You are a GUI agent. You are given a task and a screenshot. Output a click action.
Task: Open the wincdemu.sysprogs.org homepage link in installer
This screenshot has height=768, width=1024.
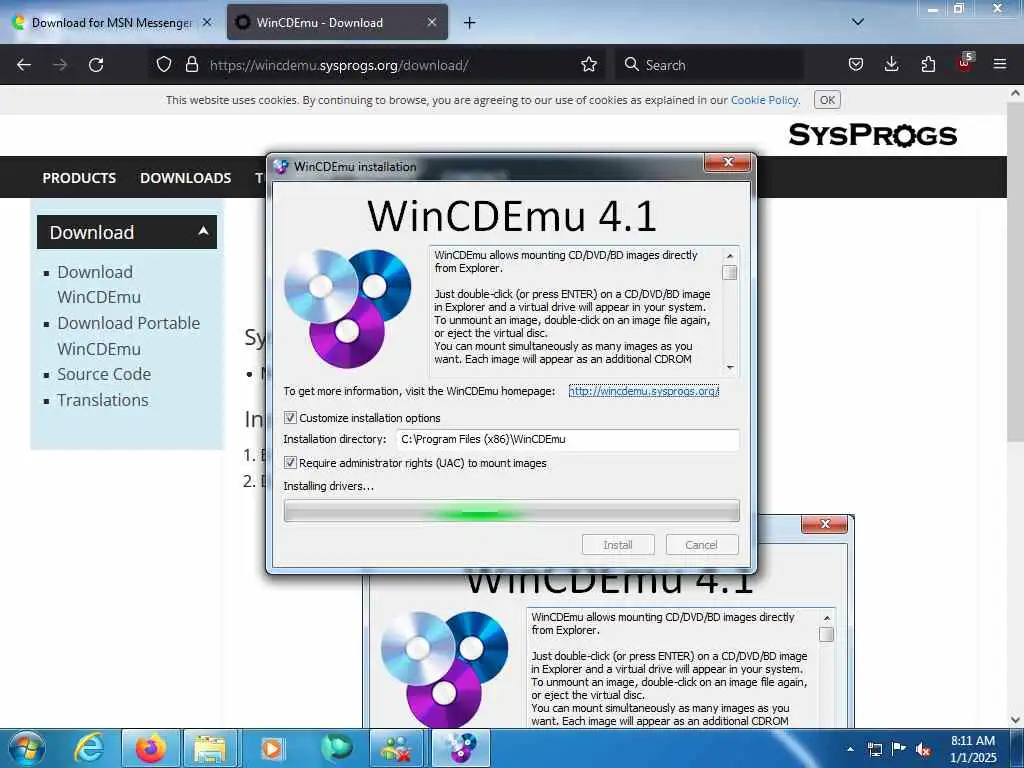coord(643,391)
